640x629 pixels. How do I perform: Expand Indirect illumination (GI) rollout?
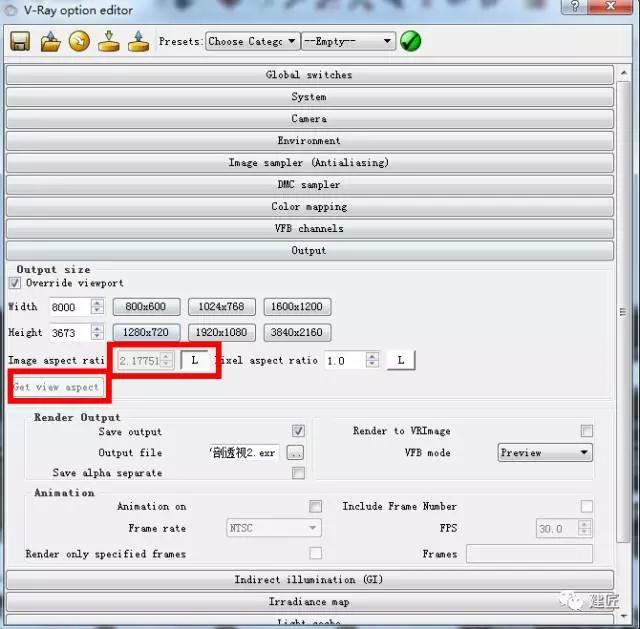pos(310,580)
